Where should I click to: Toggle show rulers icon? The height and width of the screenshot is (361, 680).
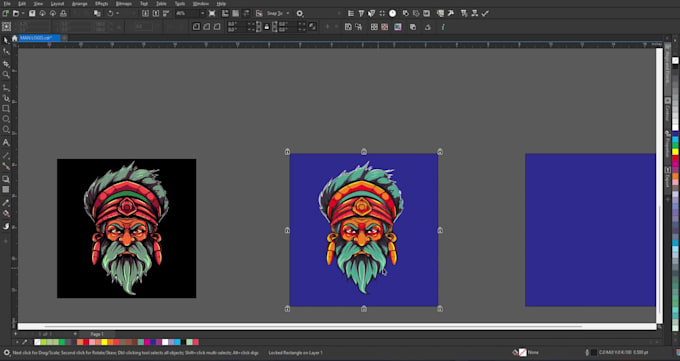(225, 13)
